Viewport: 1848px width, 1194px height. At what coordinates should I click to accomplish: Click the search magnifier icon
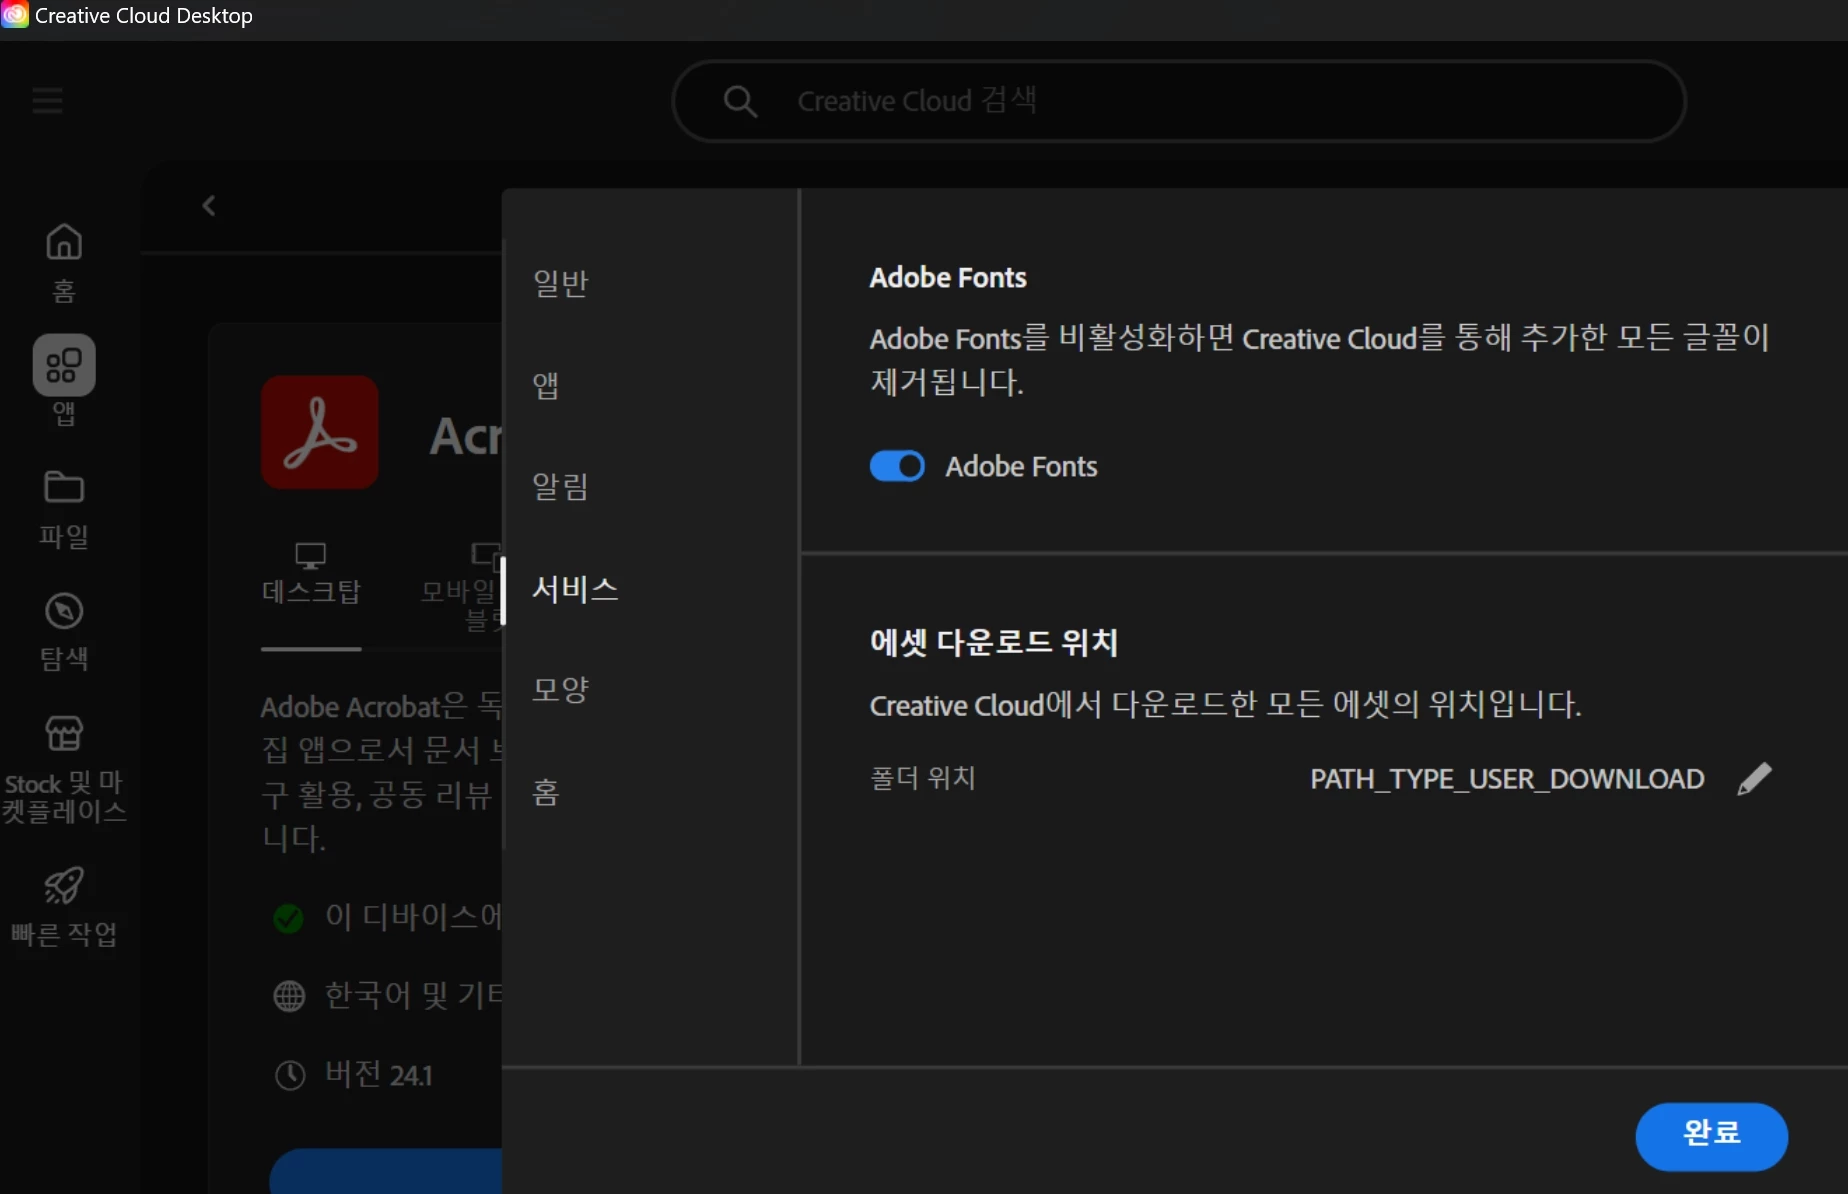point(740,101)
